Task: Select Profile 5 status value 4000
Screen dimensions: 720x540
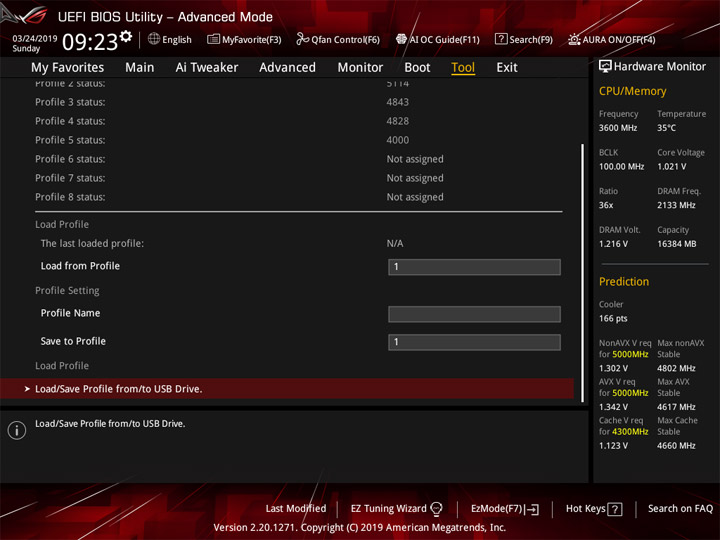Action: click(398, 140)
